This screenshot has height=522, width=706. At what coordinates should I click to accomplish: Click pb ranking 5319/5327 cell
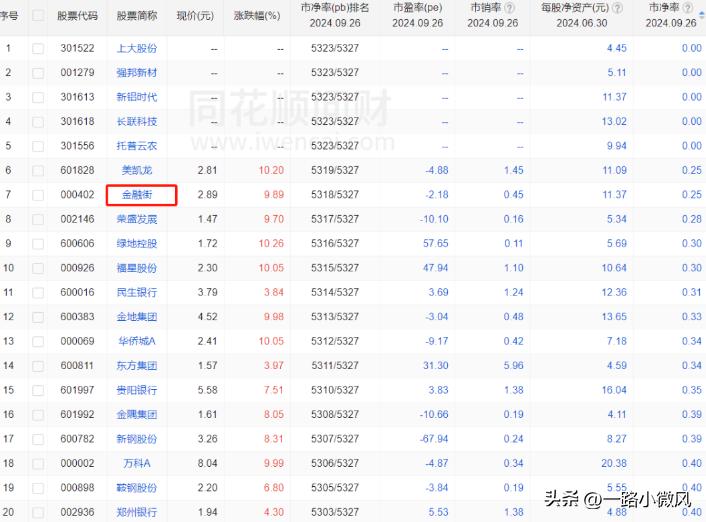335,170
